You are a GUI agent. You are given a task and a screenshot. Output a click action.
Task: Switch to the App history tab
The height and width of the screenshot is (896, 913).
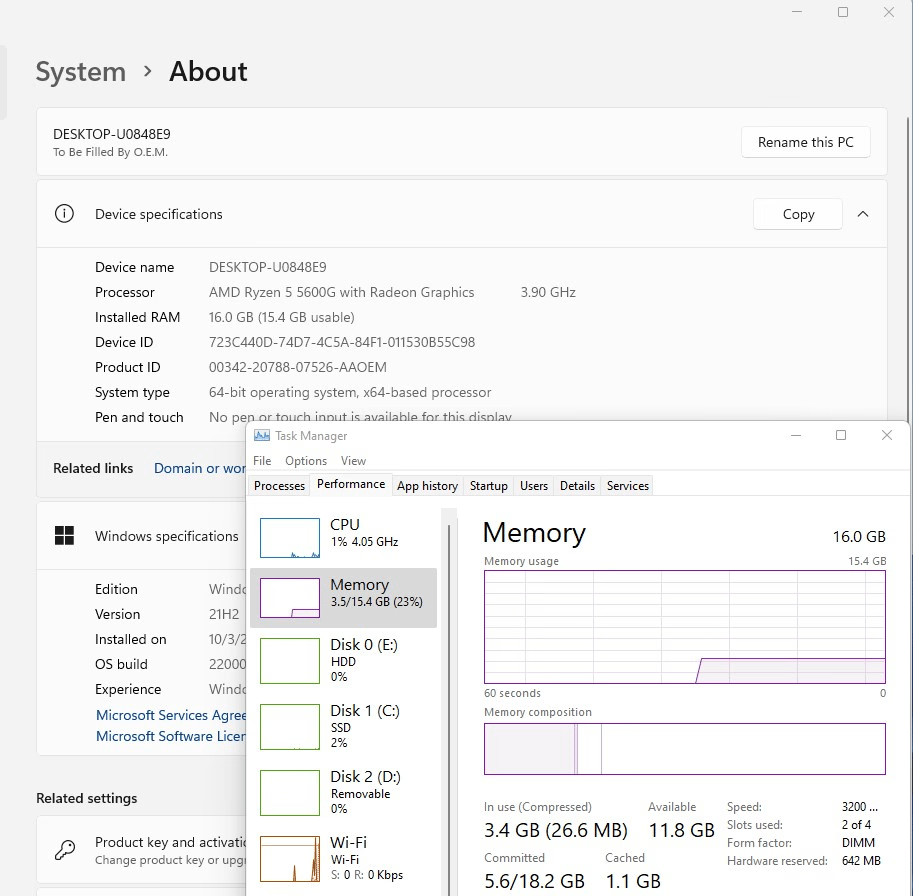coord(427,486)
